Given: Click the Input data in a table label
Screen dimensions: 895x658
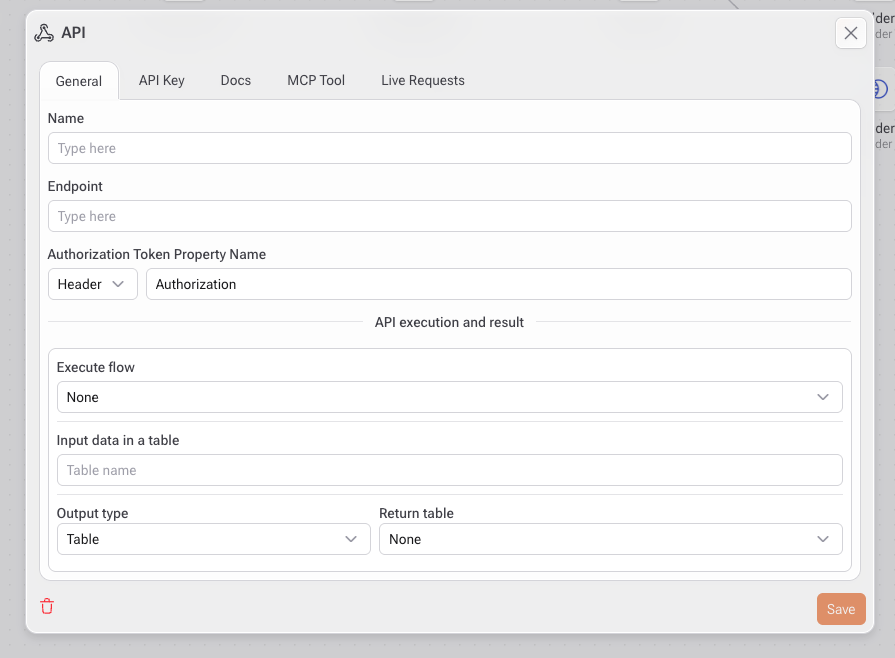Looking at the screenshot, I should [x=118, y=440].
